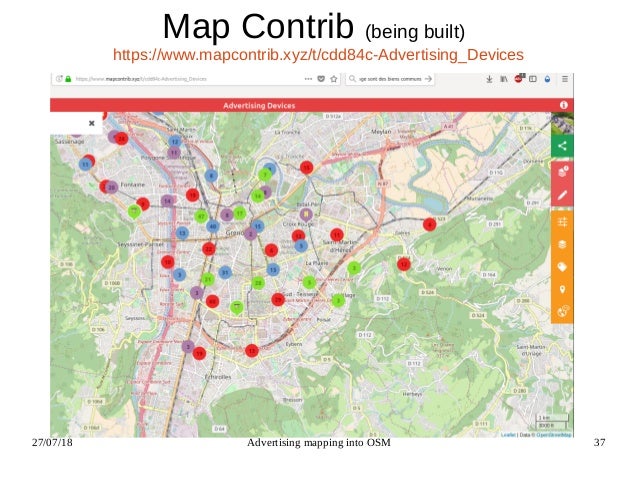Click the green padlock in address bar
Image resolution: width=638 pixels, height=479 pixels.
pyautogui.click(x=68, y=79)
